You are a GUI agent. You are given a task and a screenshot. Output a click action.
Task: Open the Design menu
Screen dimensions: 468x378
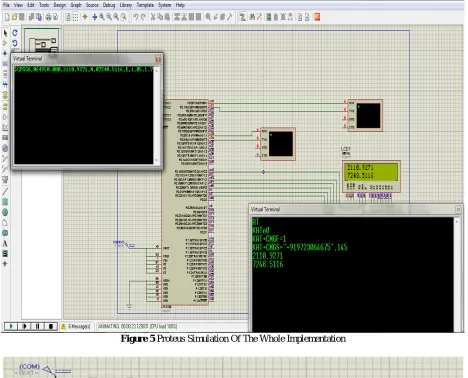pos(60,5)
